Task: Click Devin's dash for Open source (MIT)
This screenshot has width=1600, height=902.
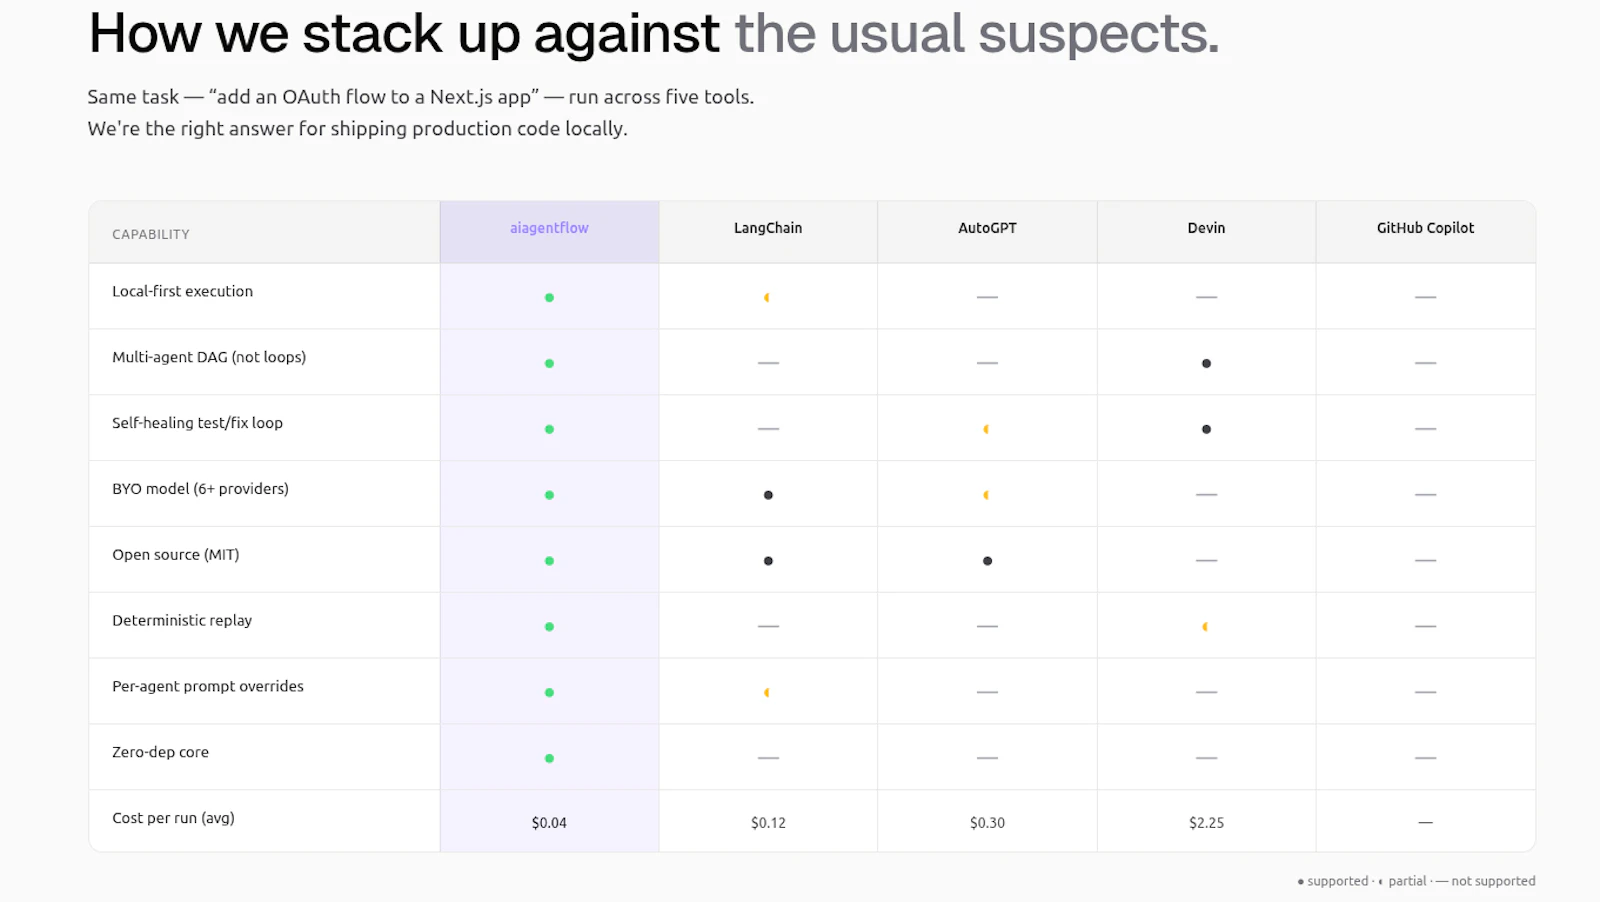Action: [x=1206, y=561]
